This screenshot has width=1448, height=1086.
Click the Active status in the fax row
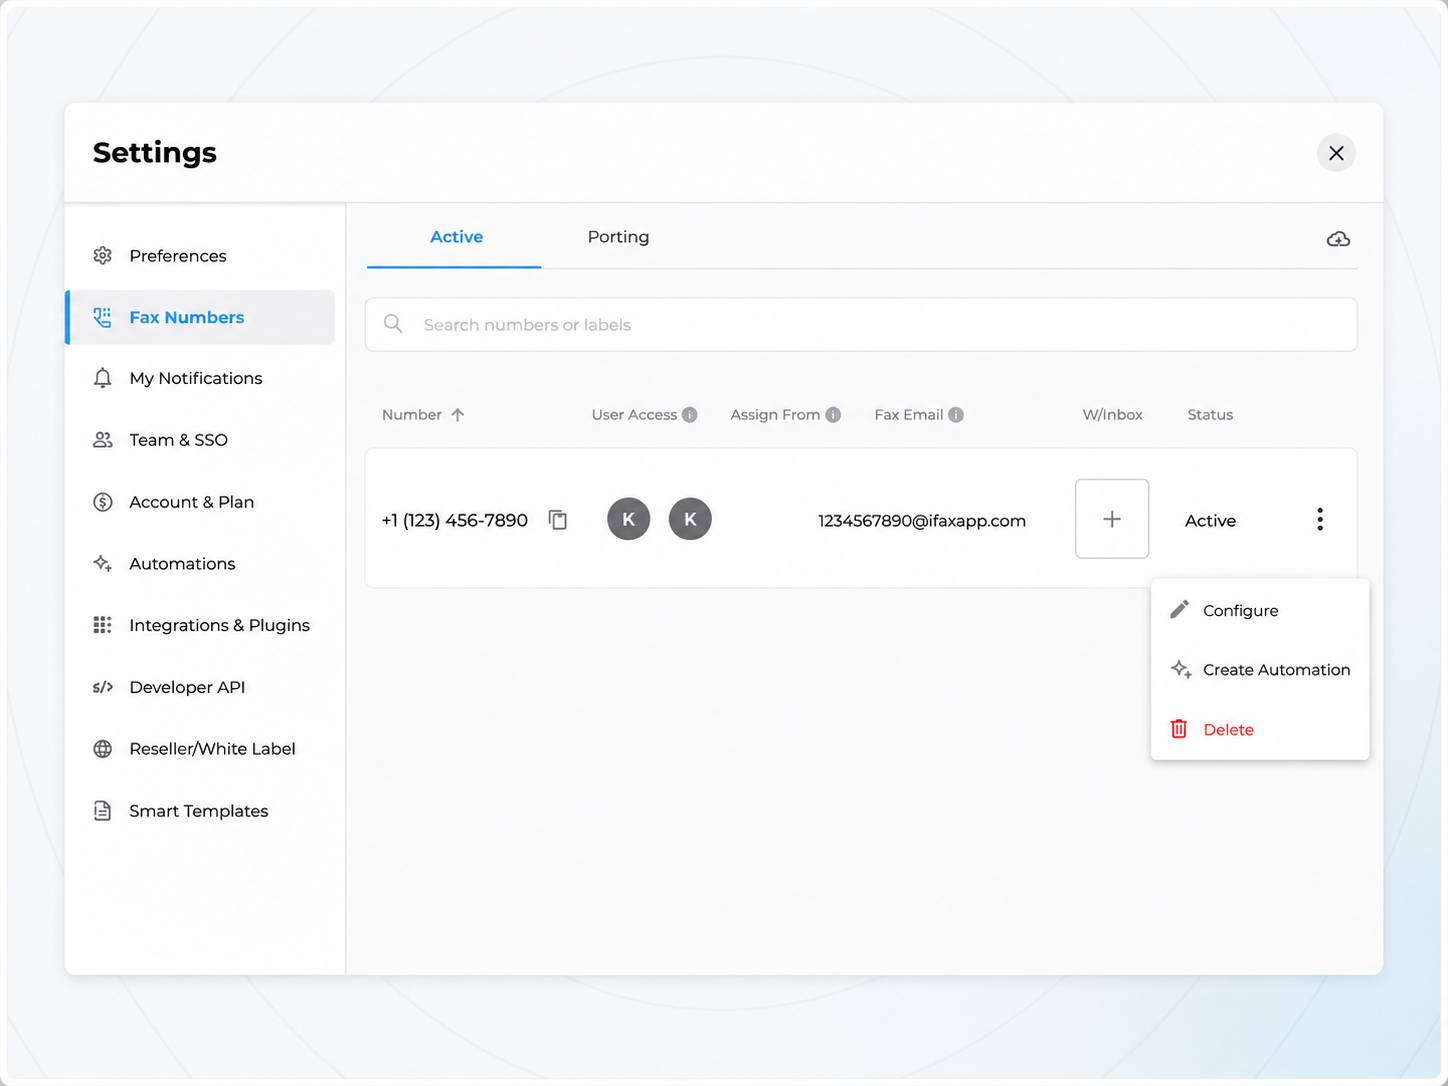tap(1210, 520)
